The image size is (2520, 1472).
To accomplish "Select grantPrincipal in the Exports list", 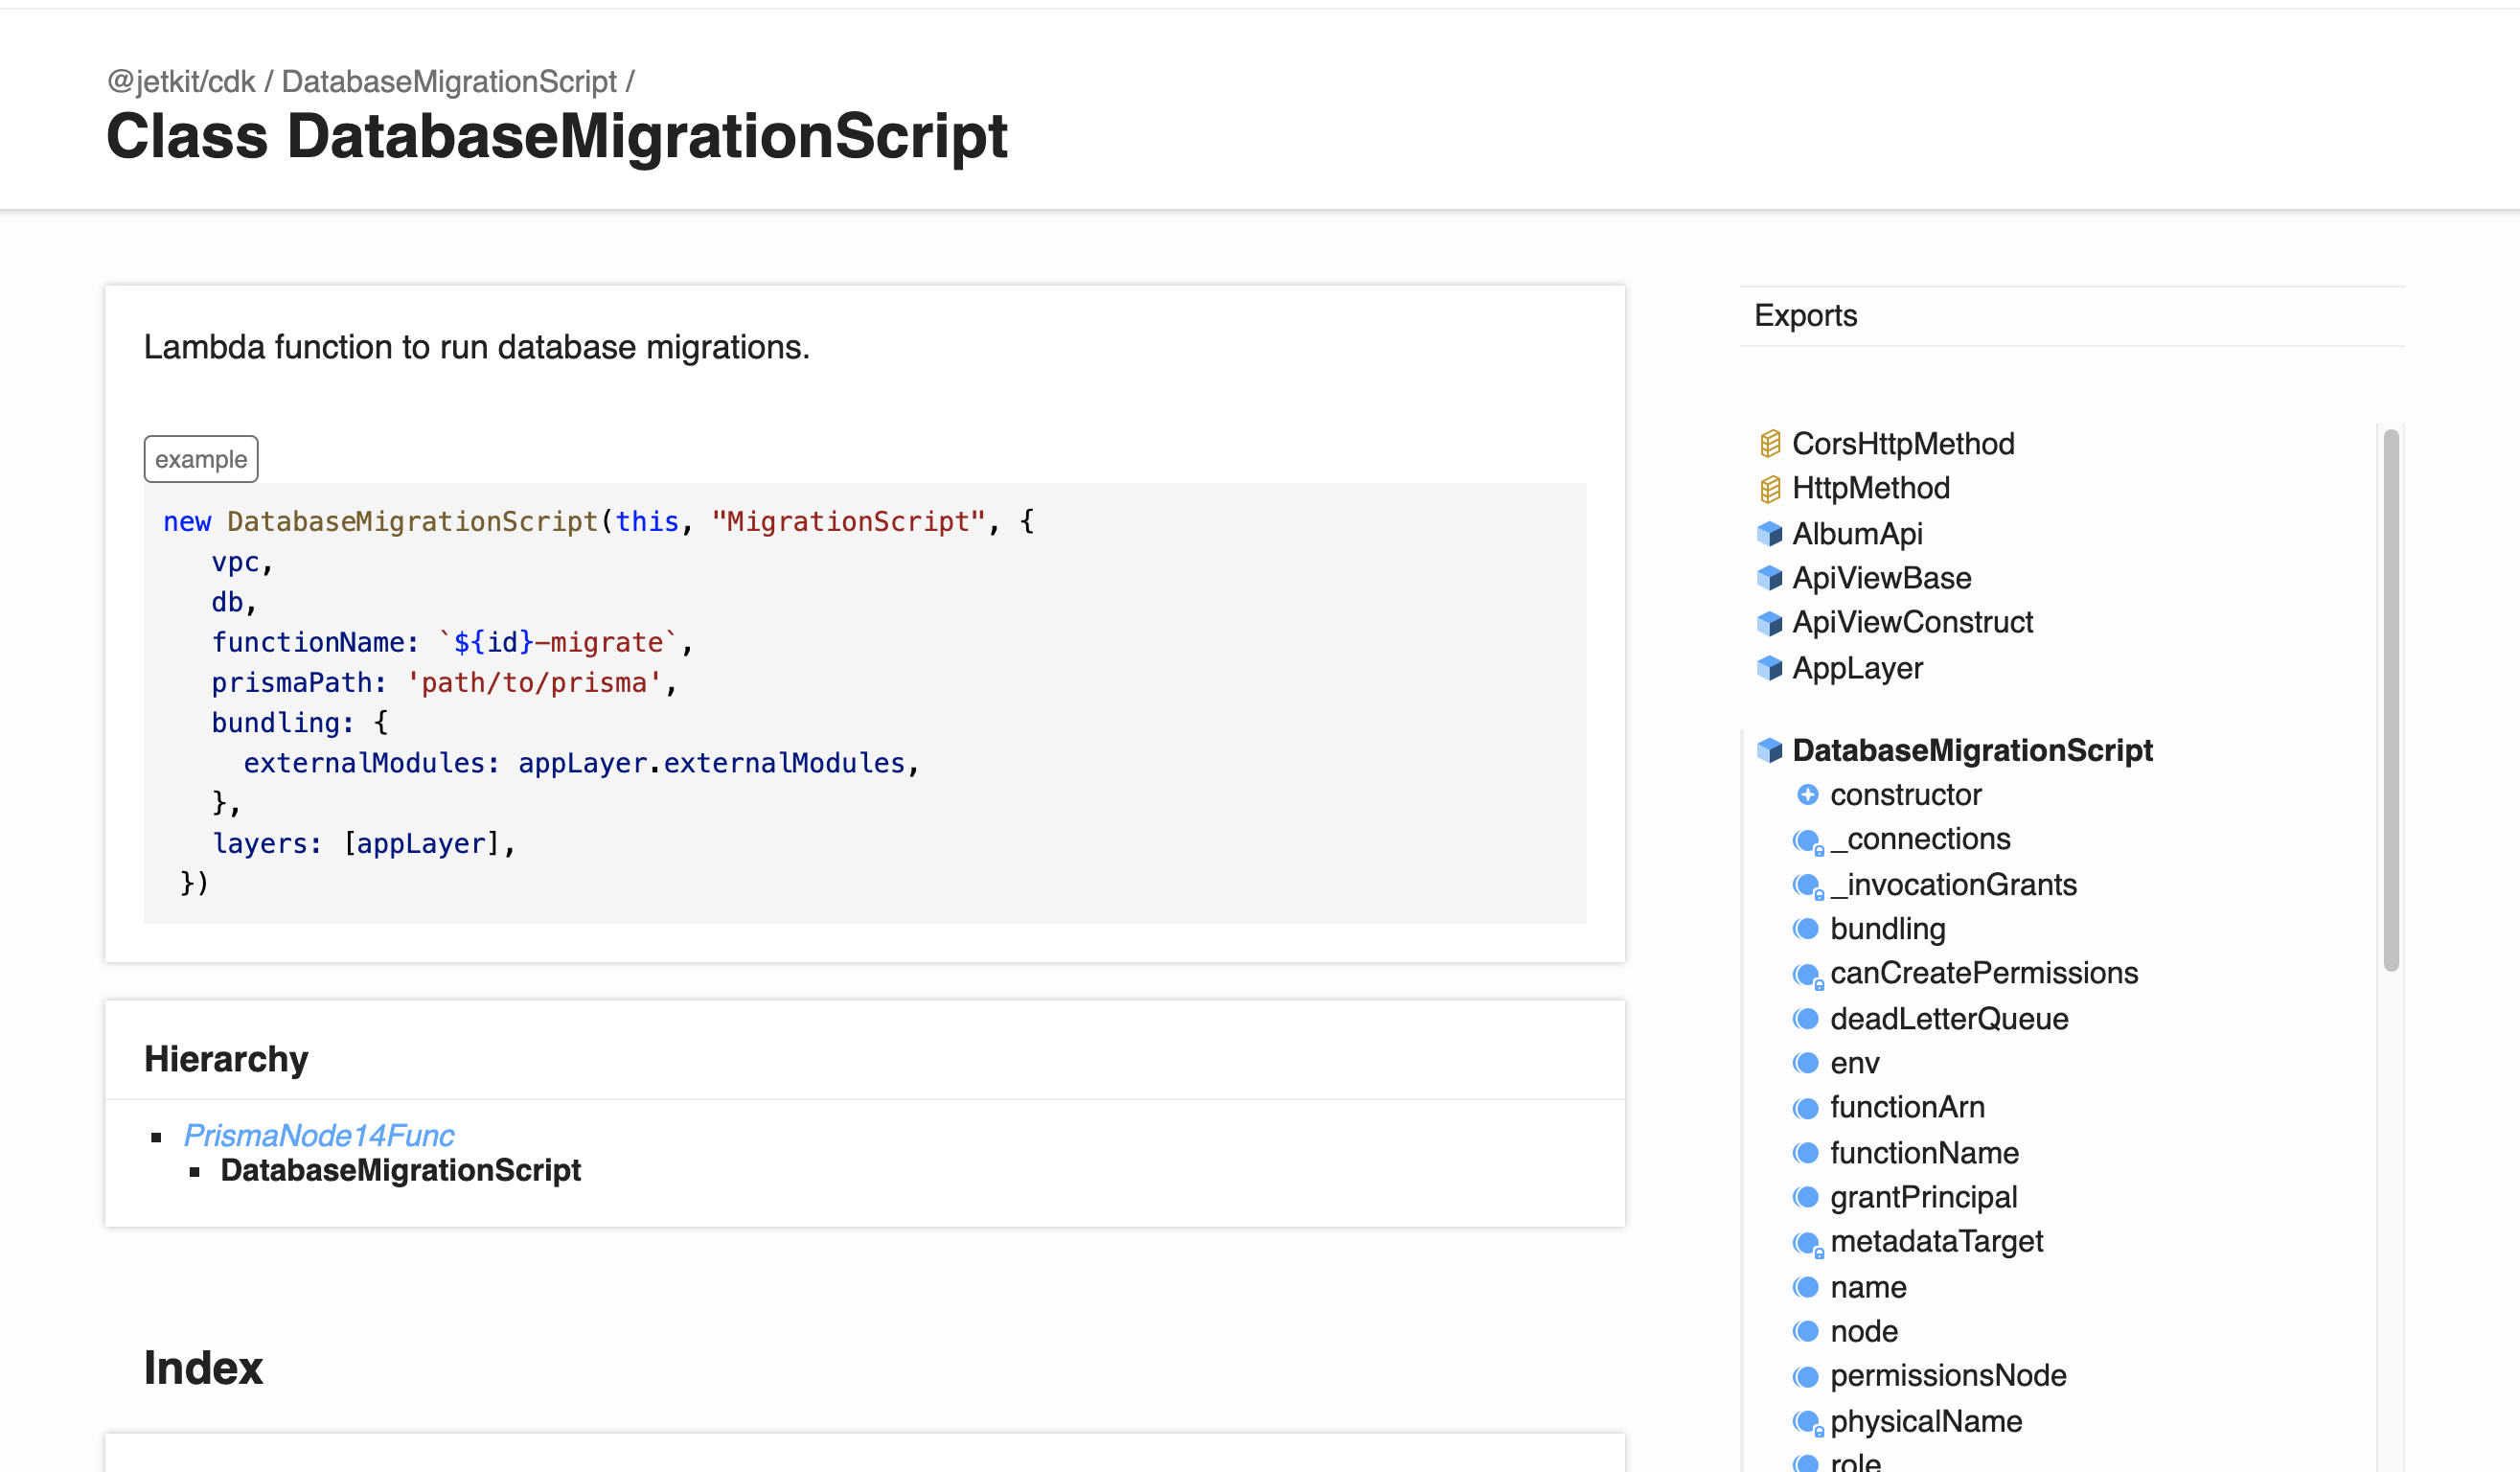I will (x=1923, y=1196).
